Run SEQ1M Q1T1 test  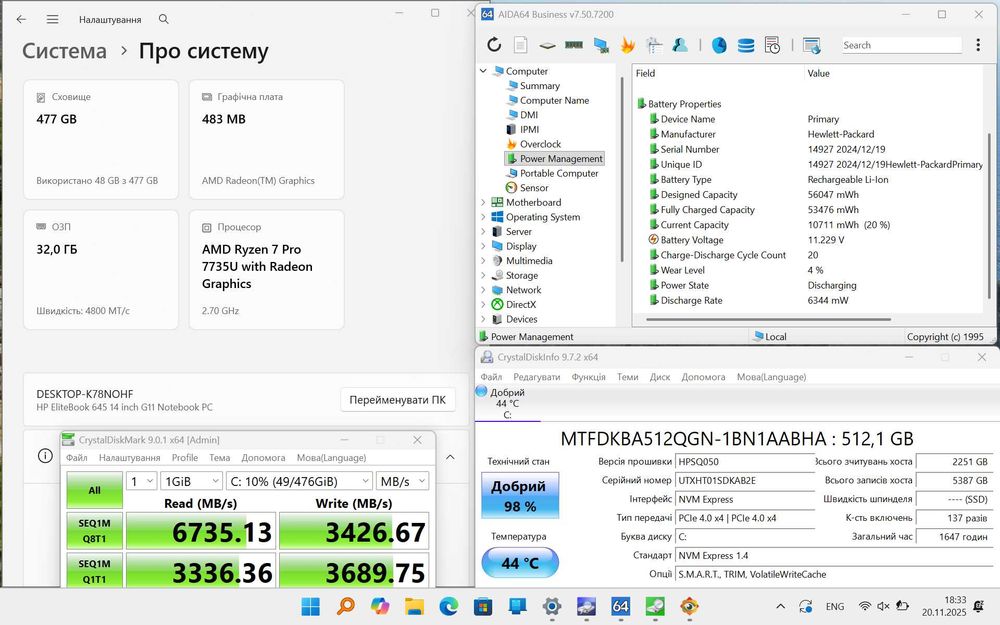(x=94, y=571)
